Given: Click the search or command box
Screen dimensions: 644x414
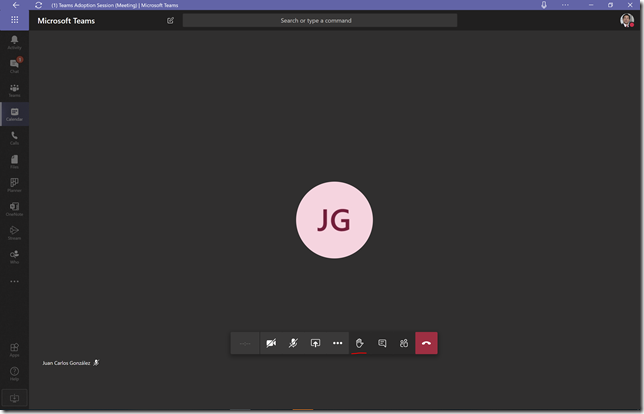Looking at the screenshot, I should 320,21.
